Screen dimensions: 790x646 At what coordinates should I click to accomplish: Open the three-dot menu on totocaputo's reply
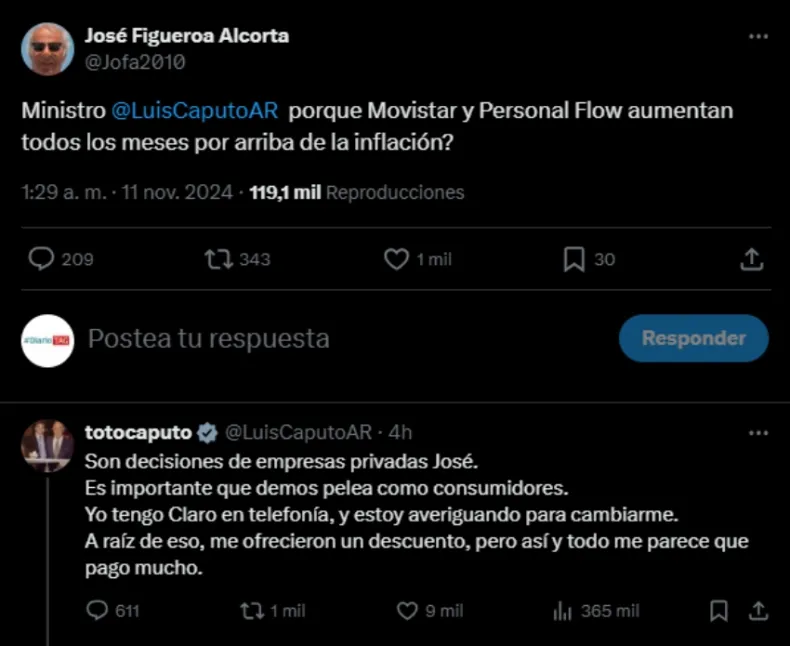point(758,433)
